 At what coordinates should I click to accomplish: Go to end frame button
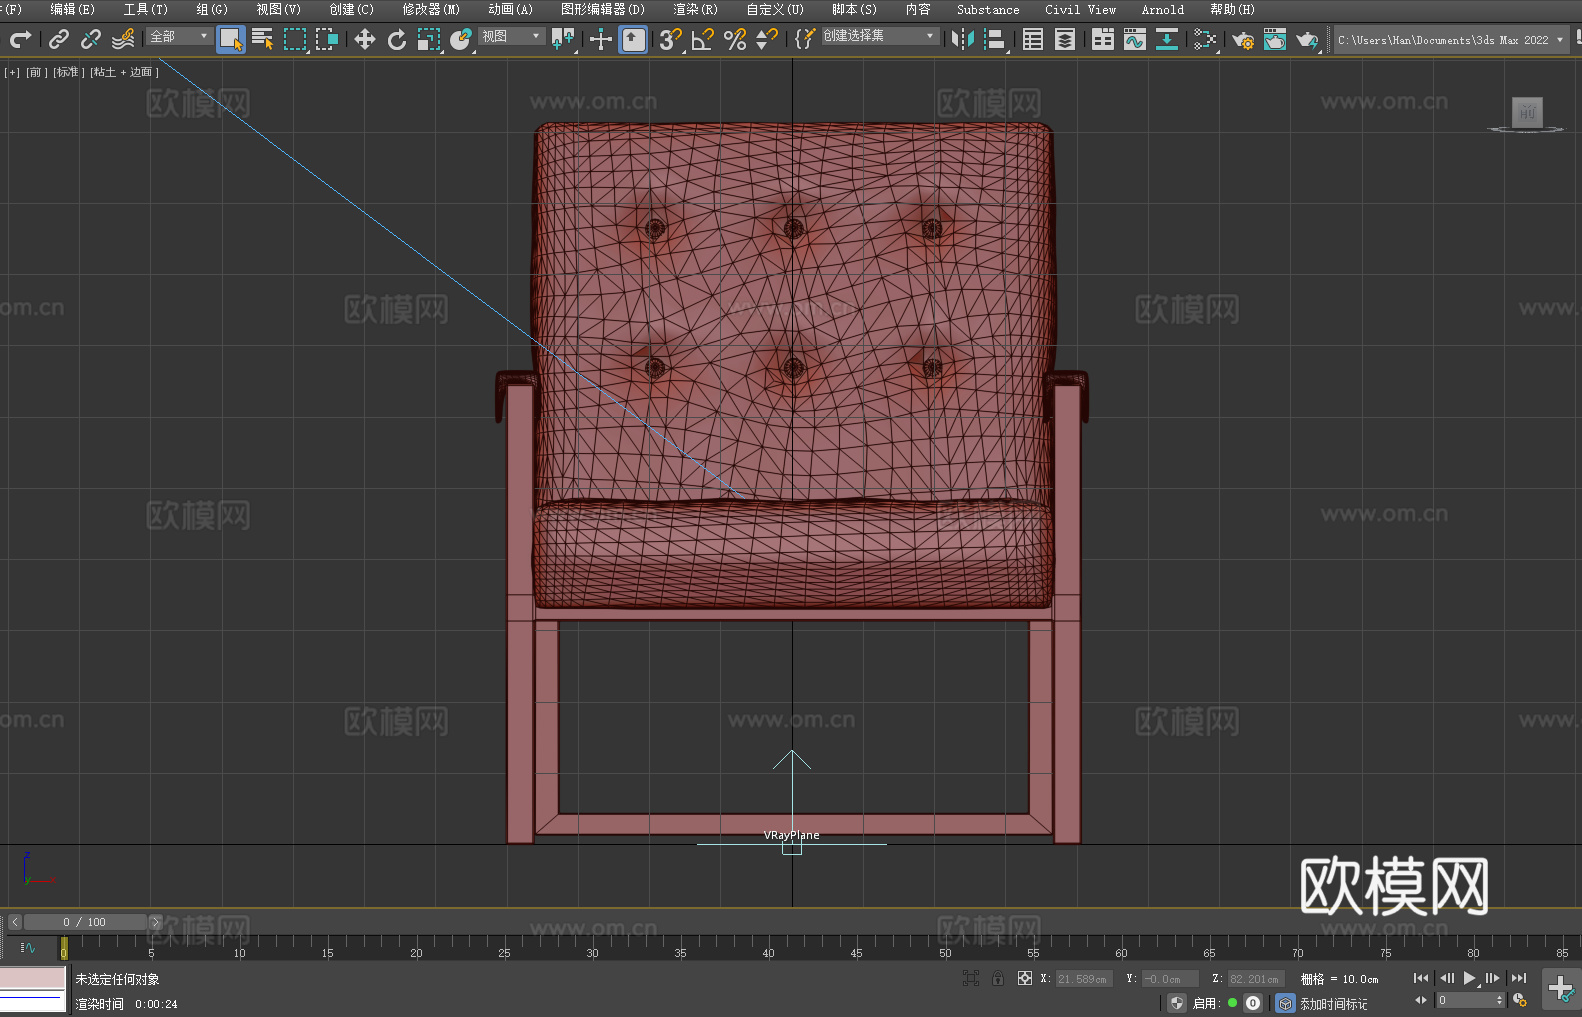1519,978
